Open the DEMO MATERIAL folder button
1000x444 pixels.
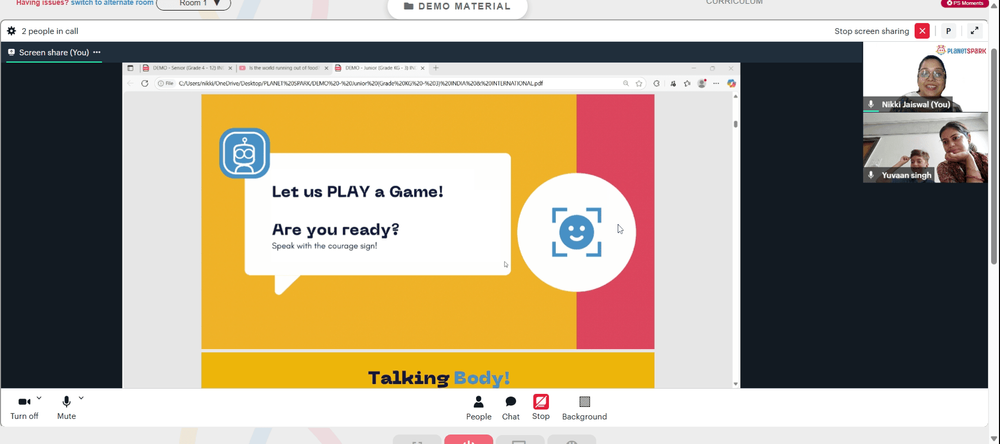[457, 7]
